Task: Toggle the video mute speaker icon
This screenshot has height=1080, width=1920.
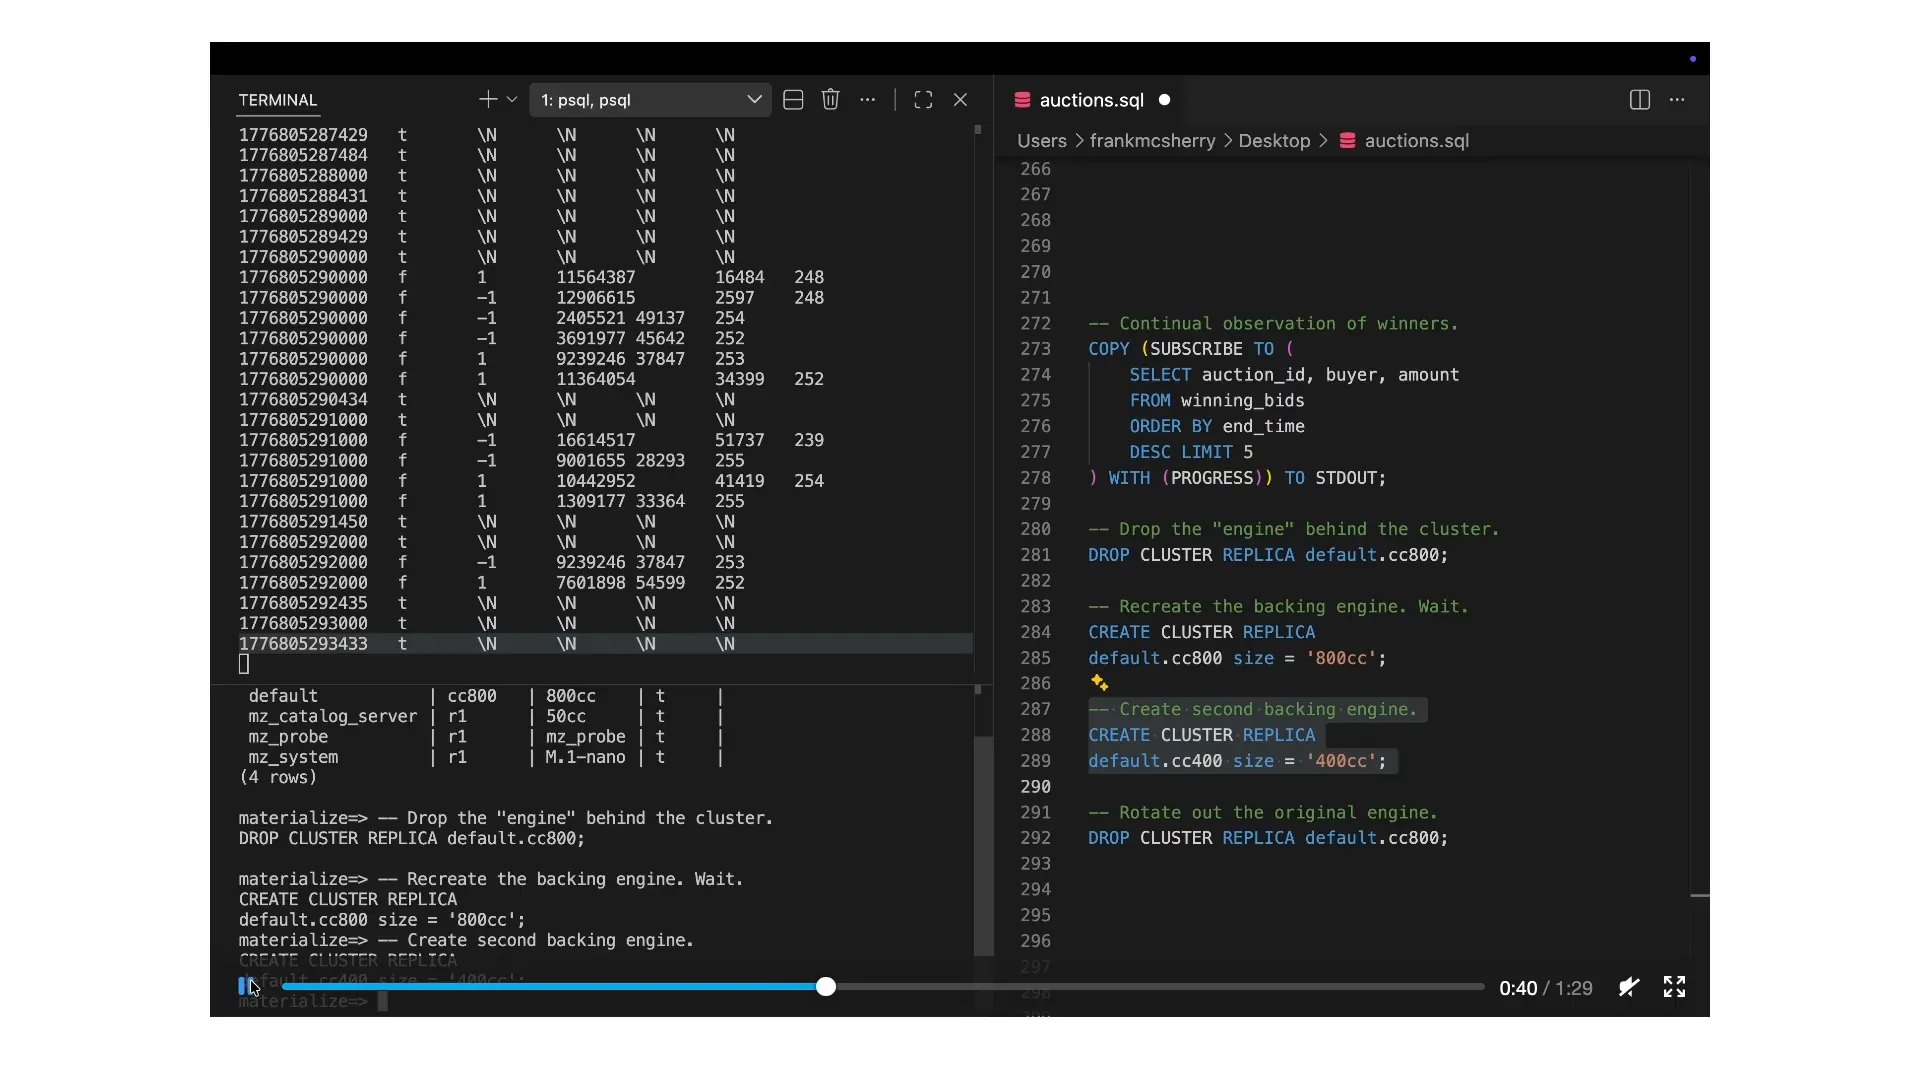Action: [1629, 987]
